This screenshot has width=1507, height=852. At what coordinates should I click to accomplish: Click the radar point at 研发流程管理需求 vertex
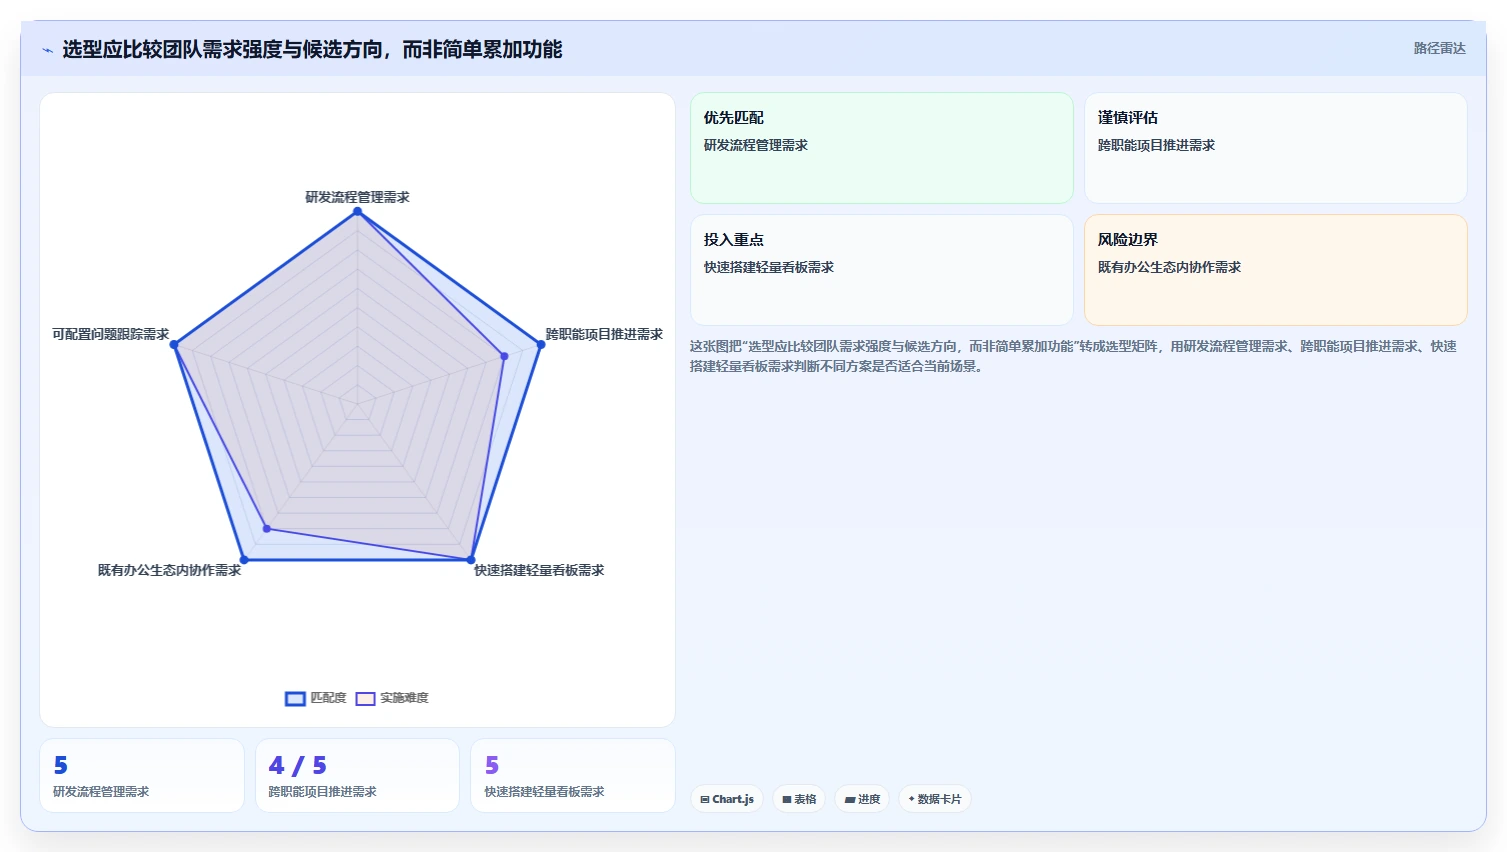357,211
